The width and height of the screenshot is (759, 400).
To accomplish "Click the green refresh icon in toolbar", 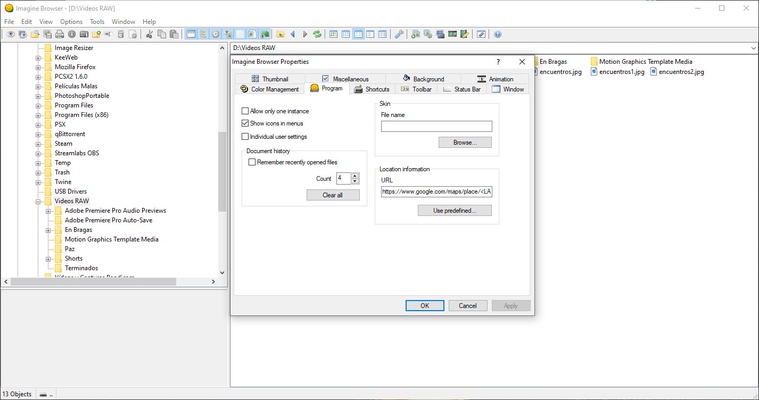I will 317,34.
